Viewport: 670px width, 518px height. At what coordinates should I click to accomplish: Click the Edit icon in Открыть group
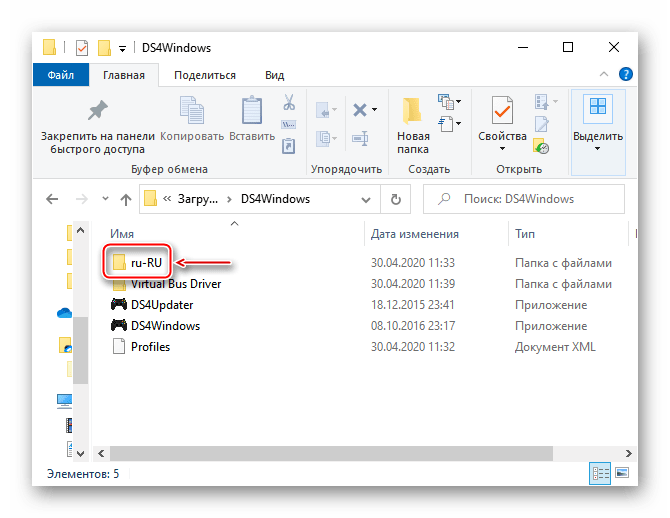(x=541, y=125)
